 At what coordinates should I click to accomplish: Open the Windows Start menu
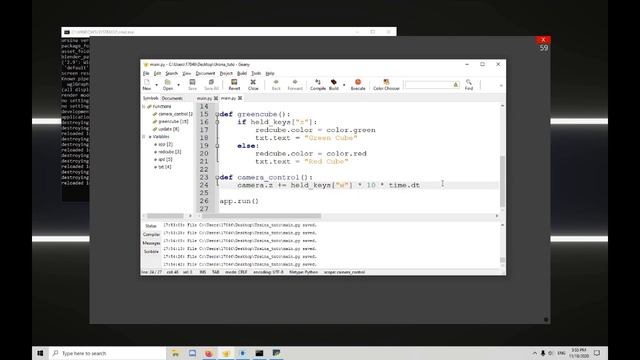(x=40, y=353)
